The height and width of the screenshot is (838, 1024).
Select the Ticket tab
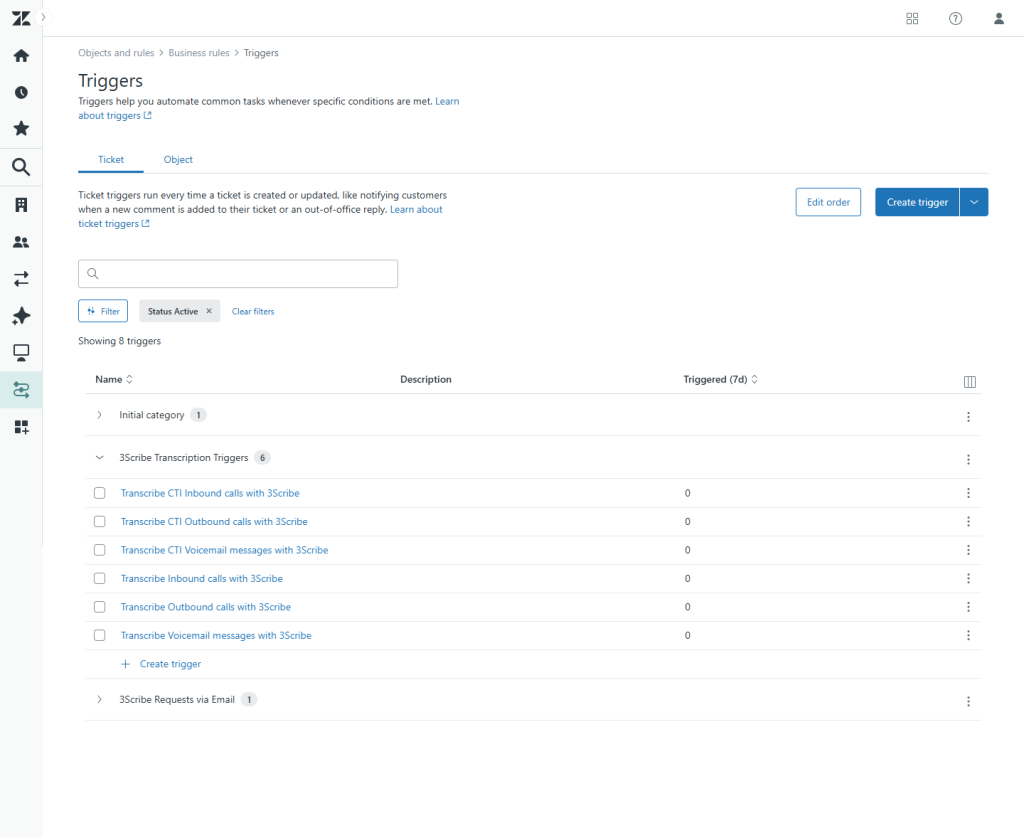[x=111, y=160]
